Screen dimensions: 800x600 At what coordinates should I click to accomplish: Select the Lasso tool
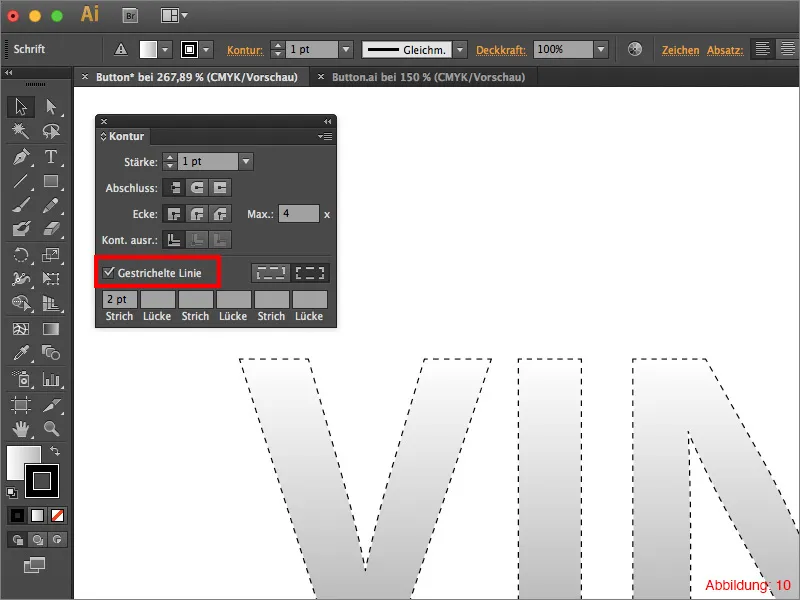click(51, 131)
